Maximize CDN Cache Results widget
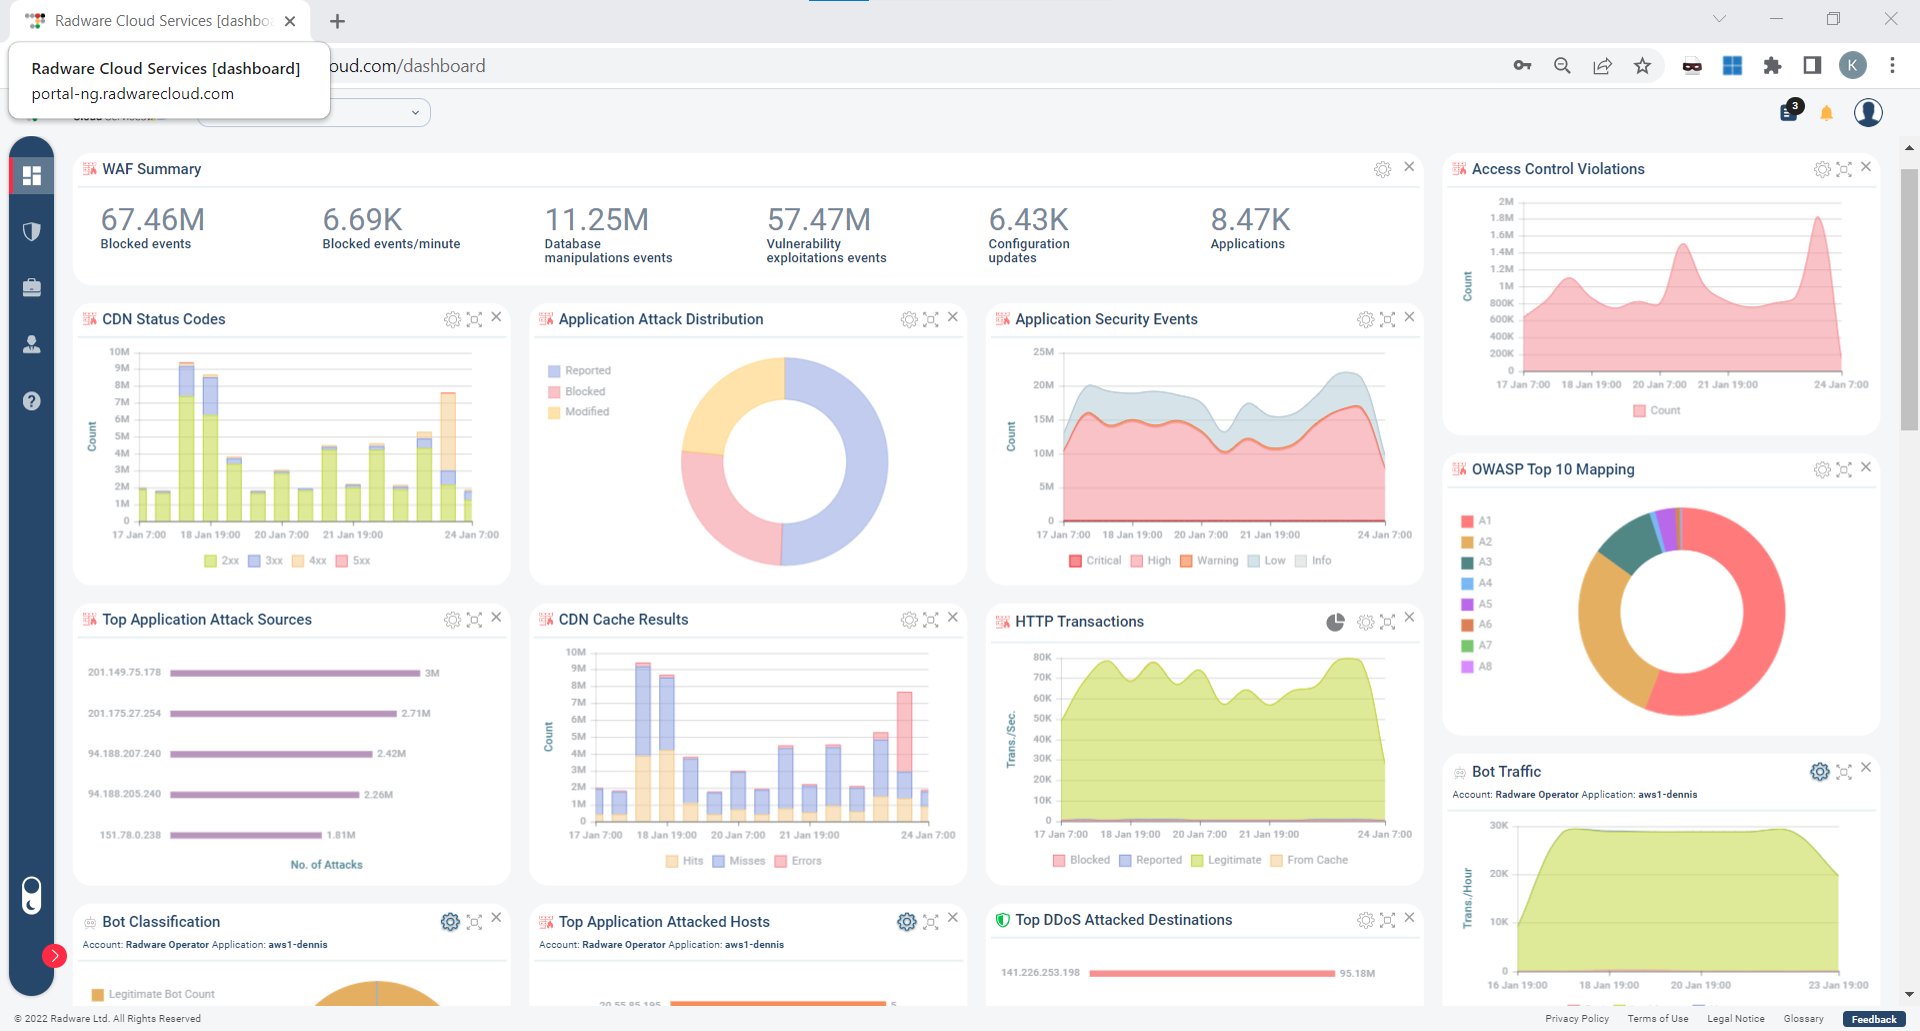 point(931,620)
